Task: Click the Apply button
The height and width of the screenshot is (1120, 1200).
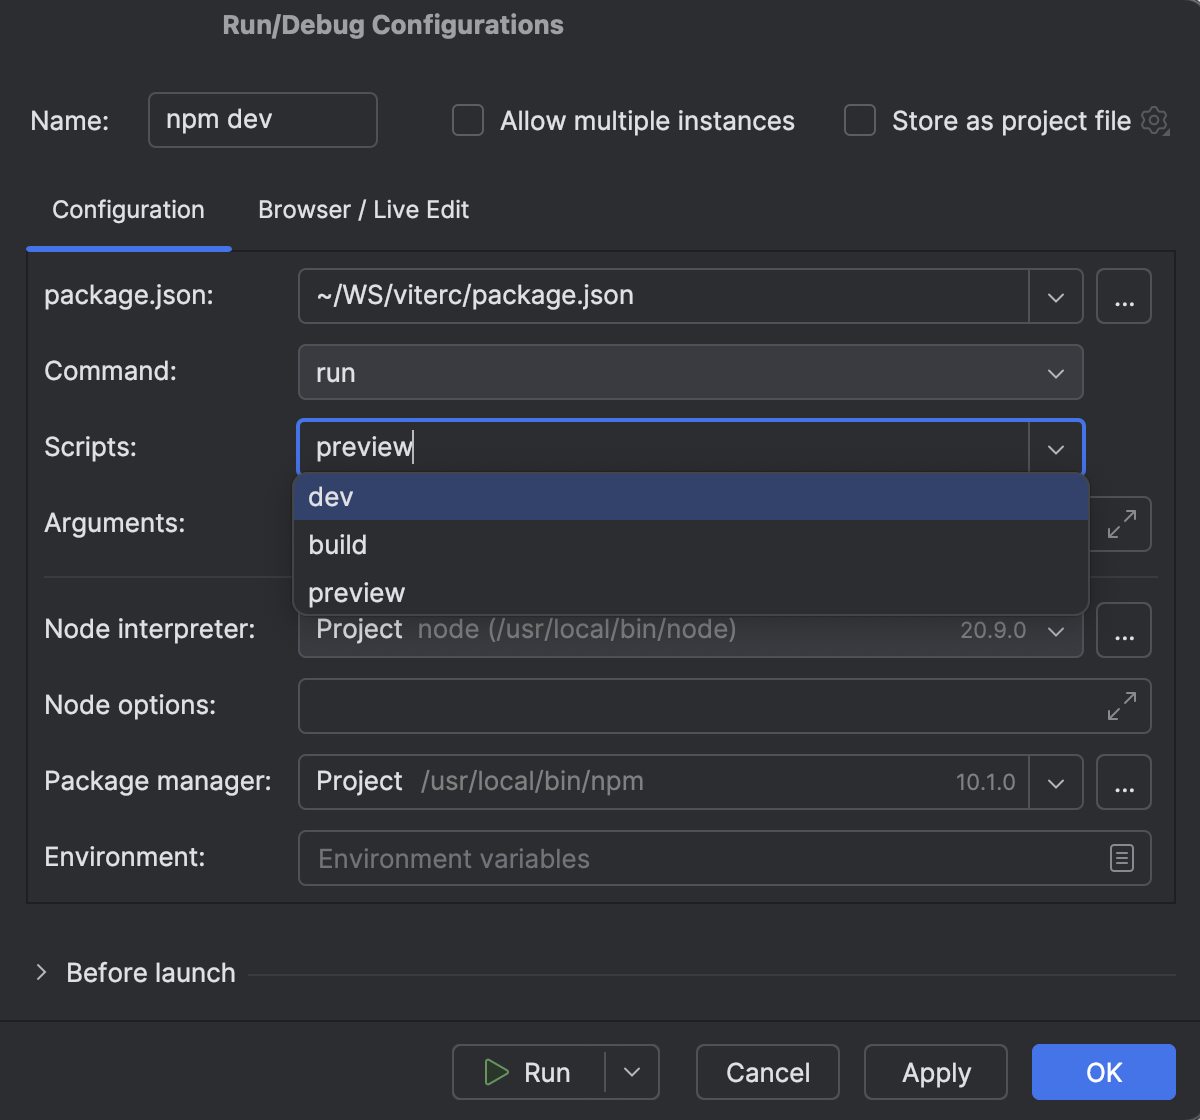Action: [935, 1072]
